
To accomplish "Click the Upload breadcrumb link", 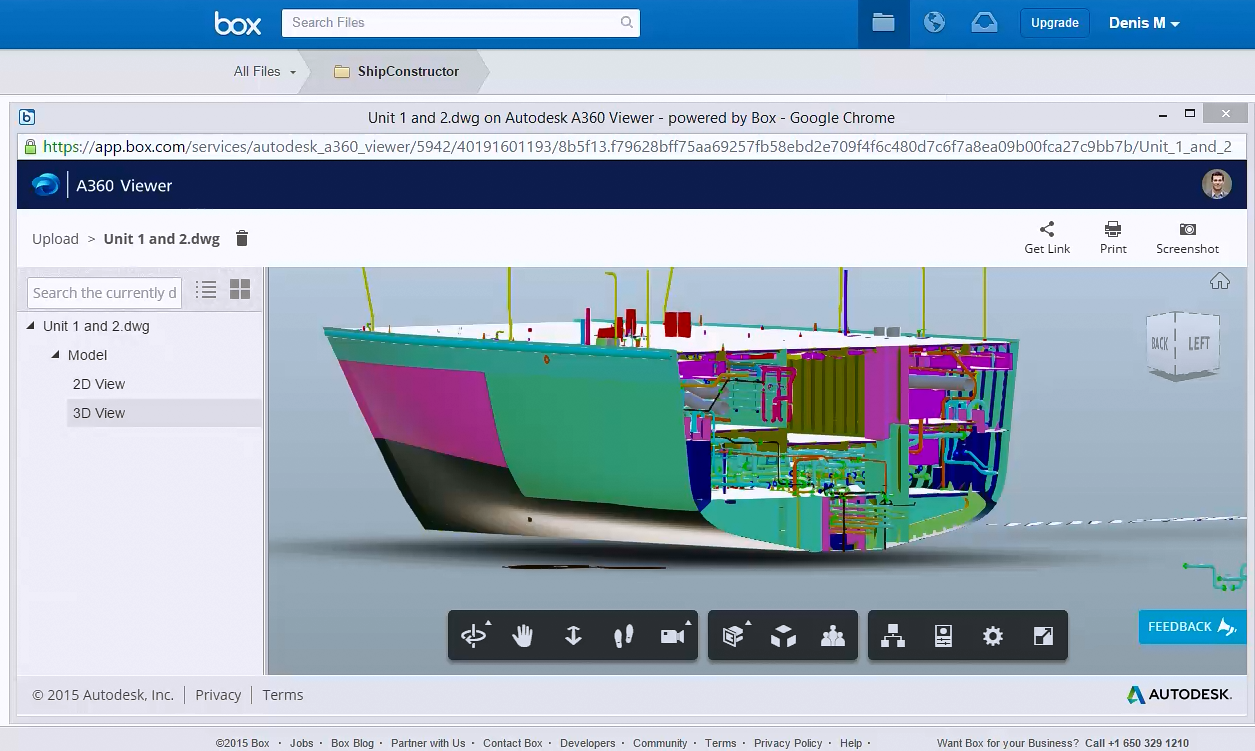I will point(55,239).
